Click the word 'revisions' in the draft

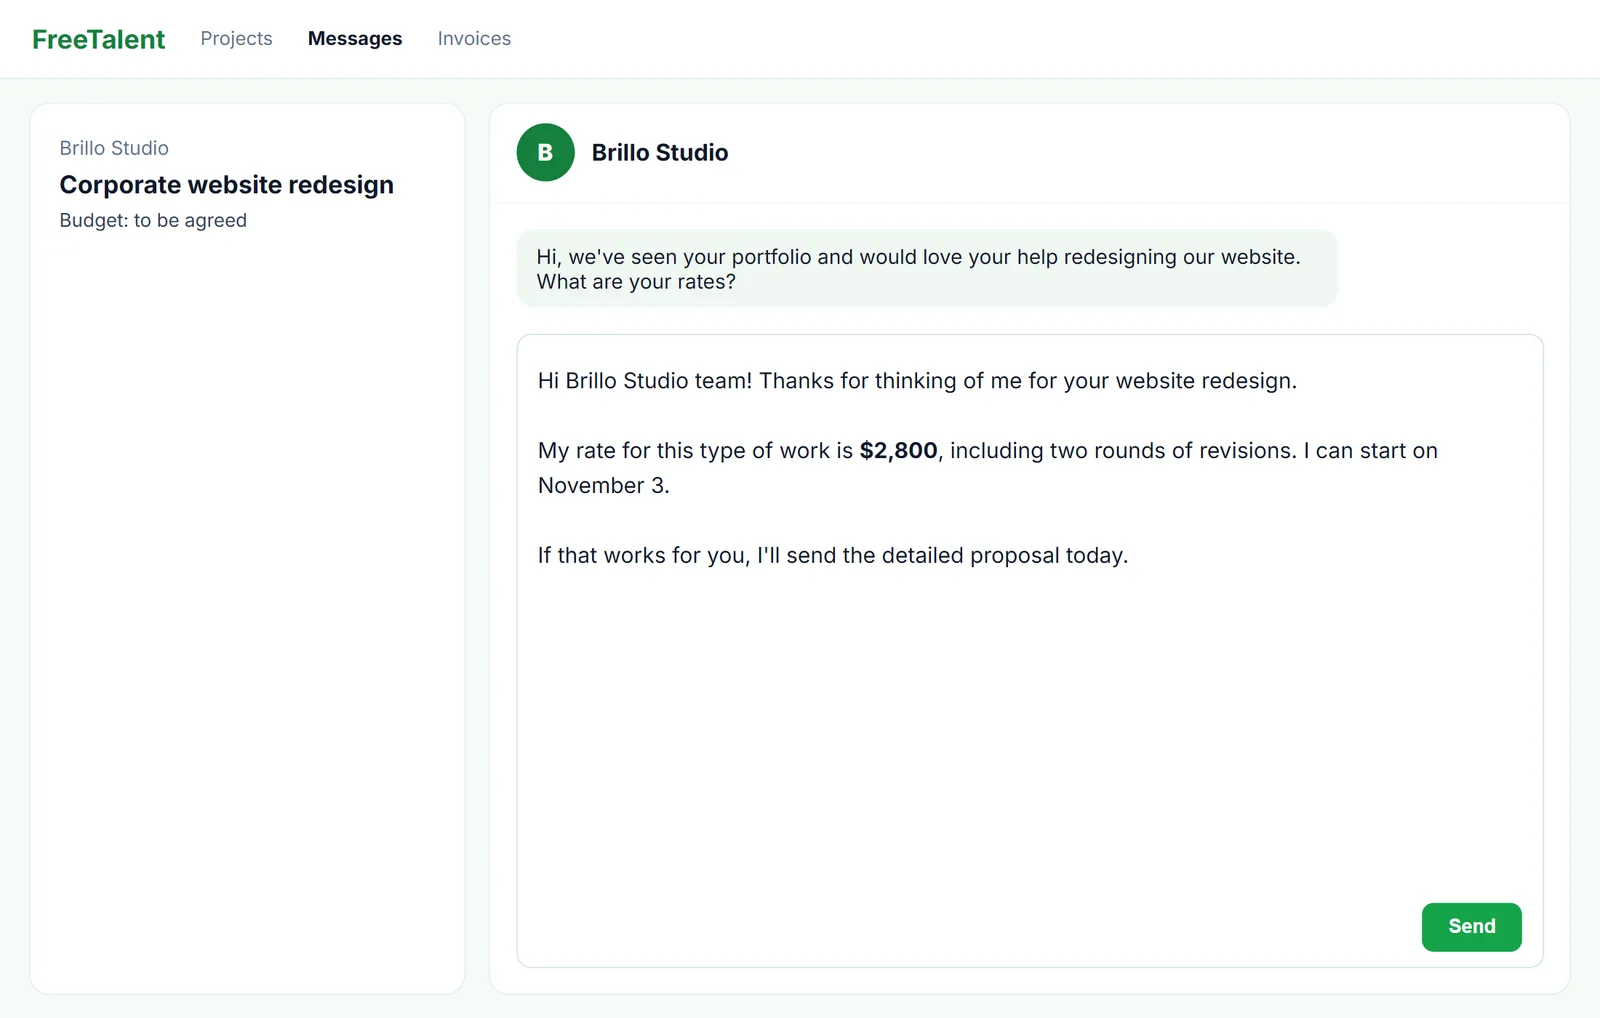click(x=1247, y=451)
